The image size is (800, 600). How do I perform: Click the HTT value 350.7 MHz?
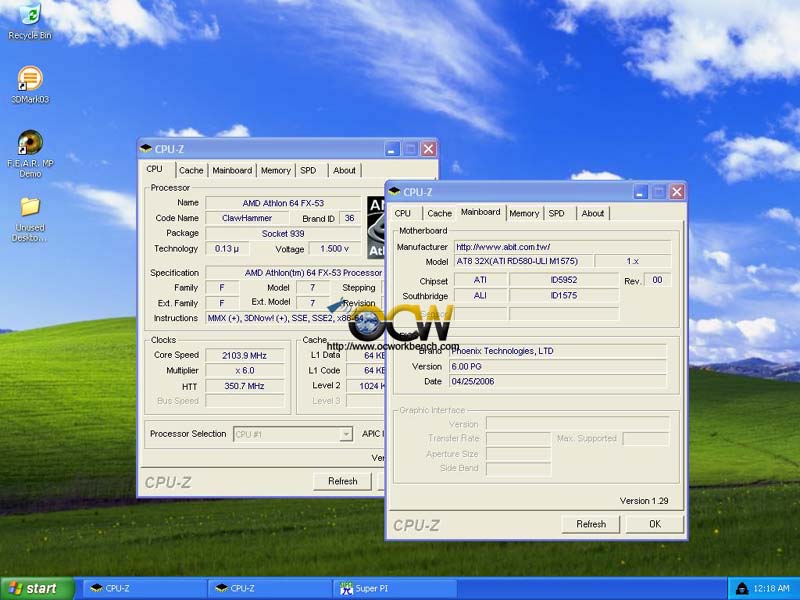point(244,386)
